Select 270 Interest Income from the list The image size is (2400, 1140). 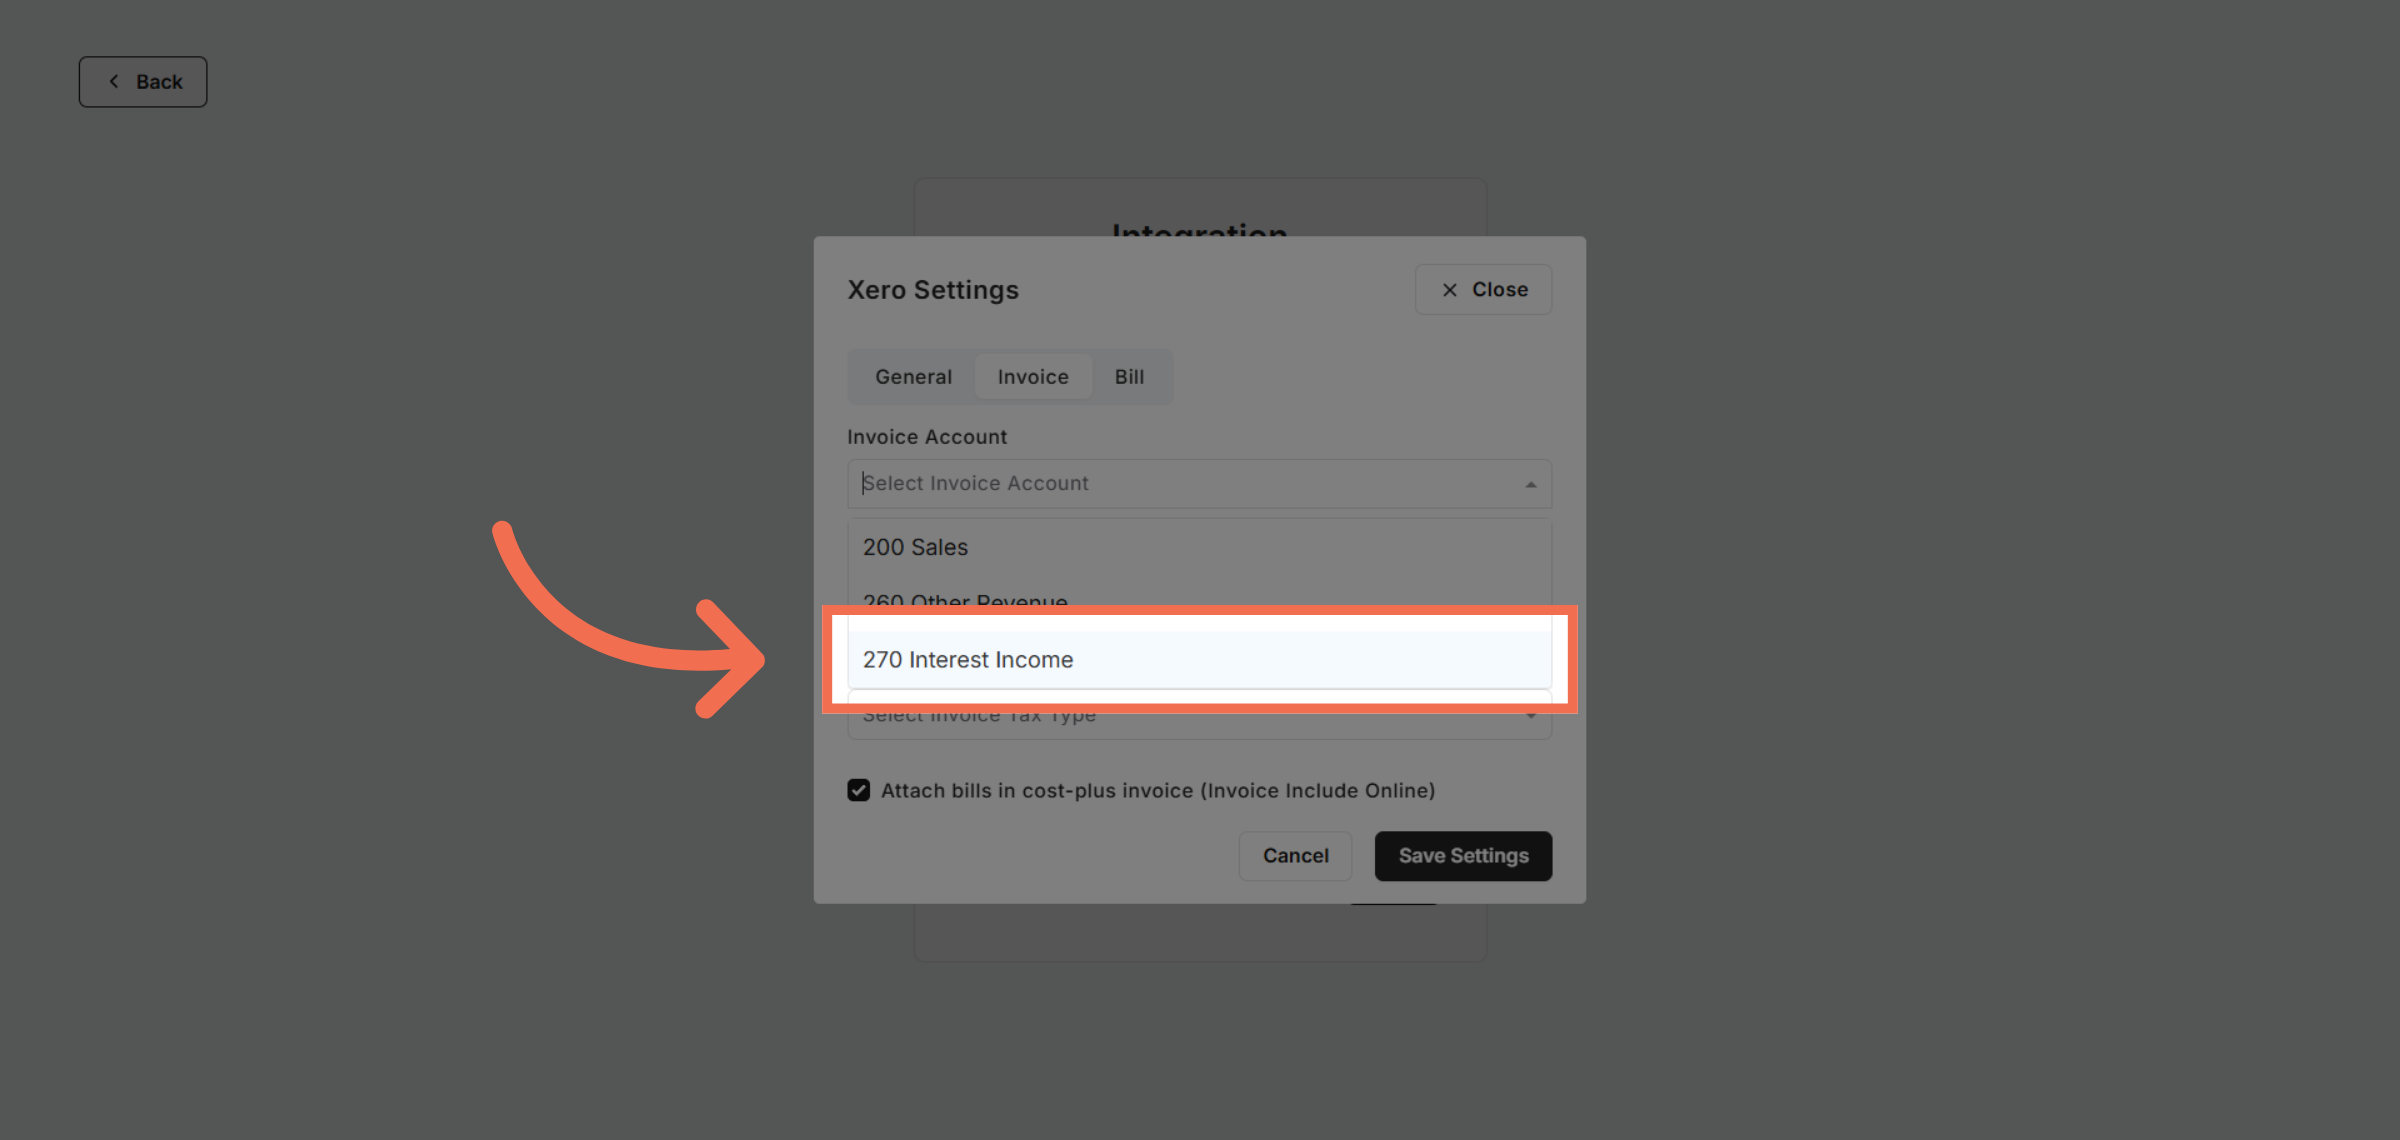click(x=968, y=659)
